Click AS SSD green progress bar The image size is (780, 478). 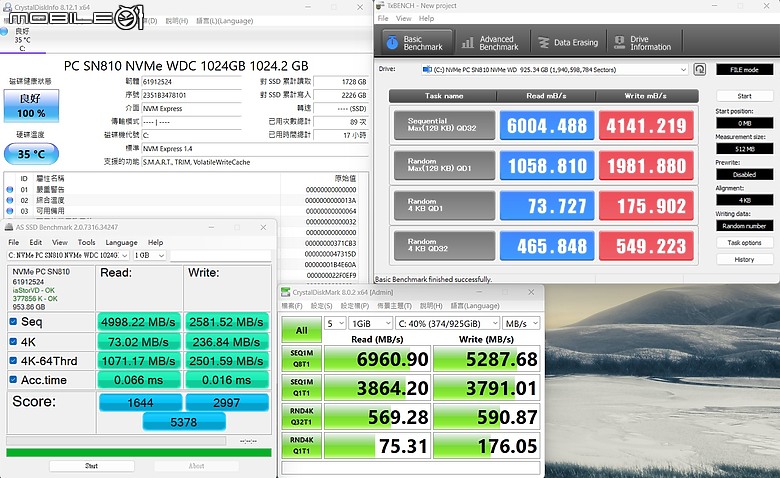pos(139,452)
